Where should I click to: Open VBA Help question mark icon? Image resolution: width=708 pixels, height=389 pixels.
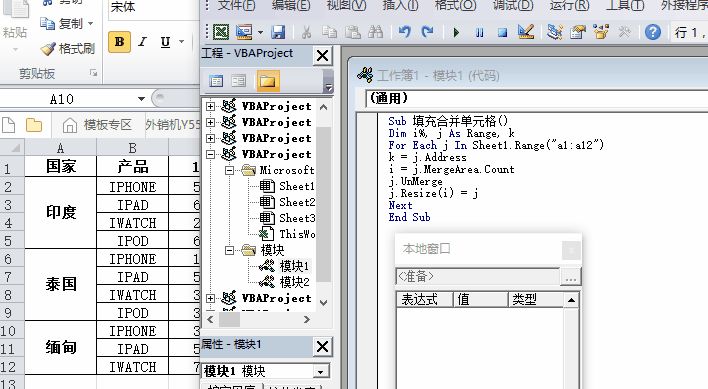point(652,32)
